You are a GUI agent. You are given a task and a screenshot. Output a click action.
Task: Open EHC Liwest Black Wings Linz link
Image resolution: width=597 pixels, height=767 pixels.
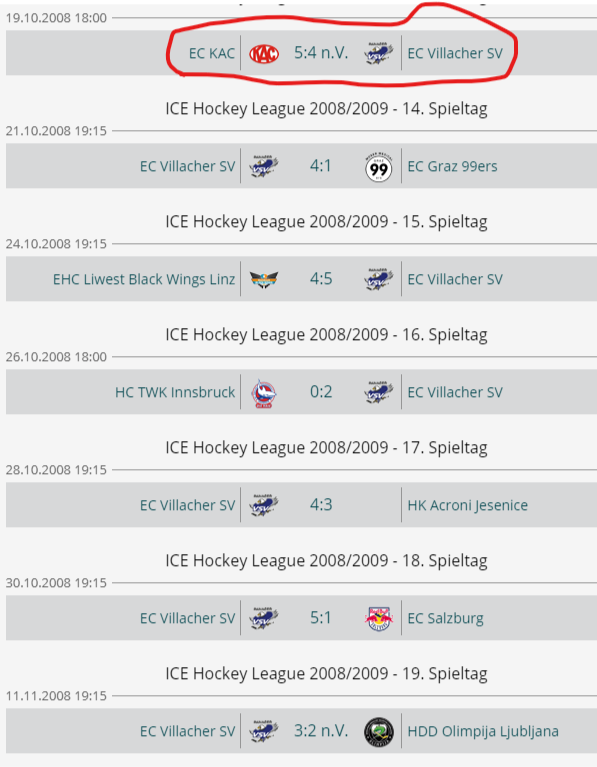tap(144, 280)
